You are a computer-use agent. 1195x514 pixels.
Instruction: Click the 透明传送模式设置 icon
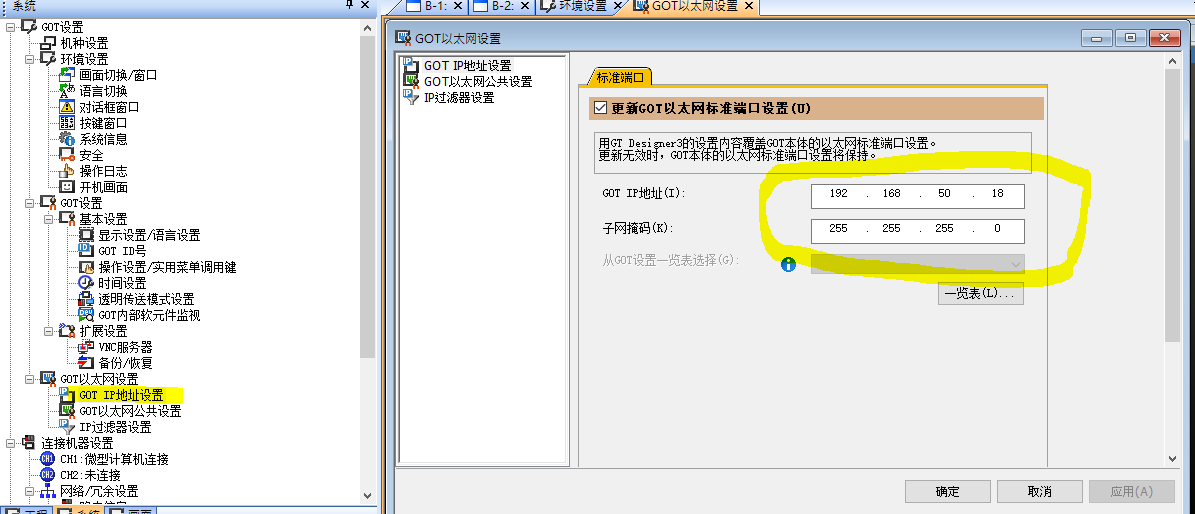pos(86,299)
